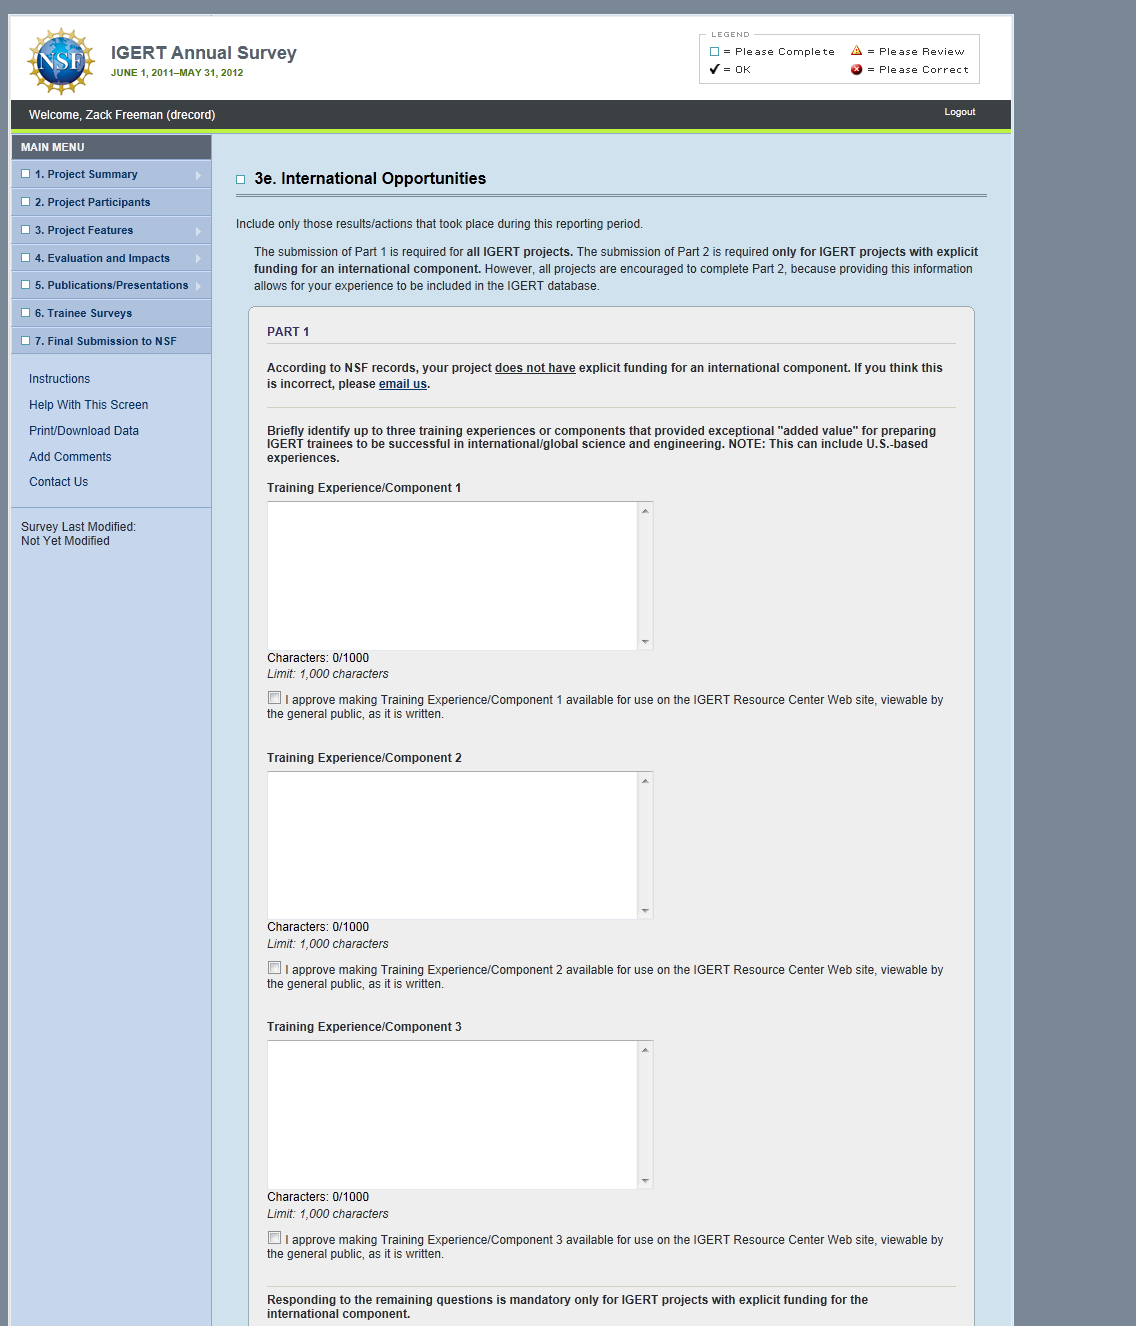The image size is (1136, 1326).
Task: Click 'JUNE 1, 2011–MAY 31, 2012' date text
Action: (x=177, y=73)
